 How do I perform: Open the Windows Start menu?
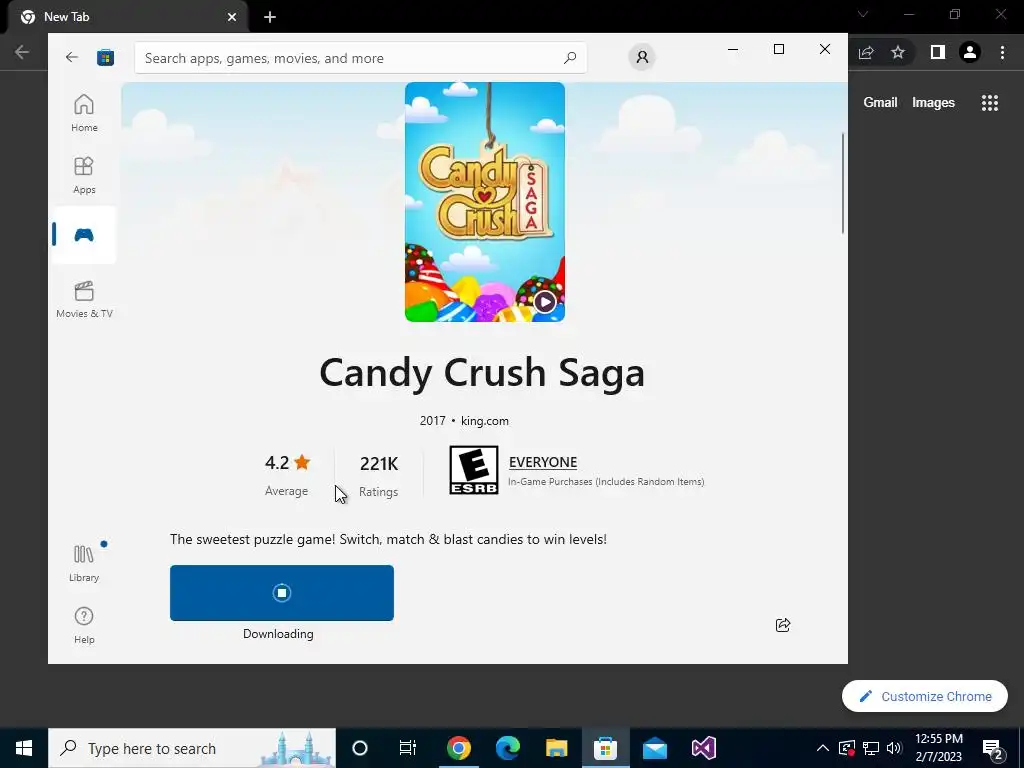click(x=24, y=748)
